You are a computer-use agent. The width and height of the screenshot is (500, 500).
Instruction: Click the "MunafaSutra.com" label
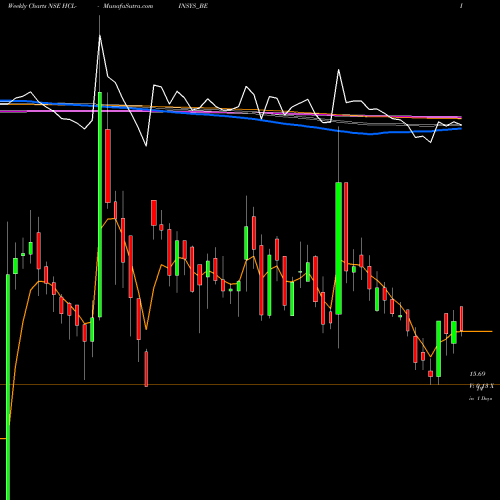pyautogui.click(x=128, y=6)
